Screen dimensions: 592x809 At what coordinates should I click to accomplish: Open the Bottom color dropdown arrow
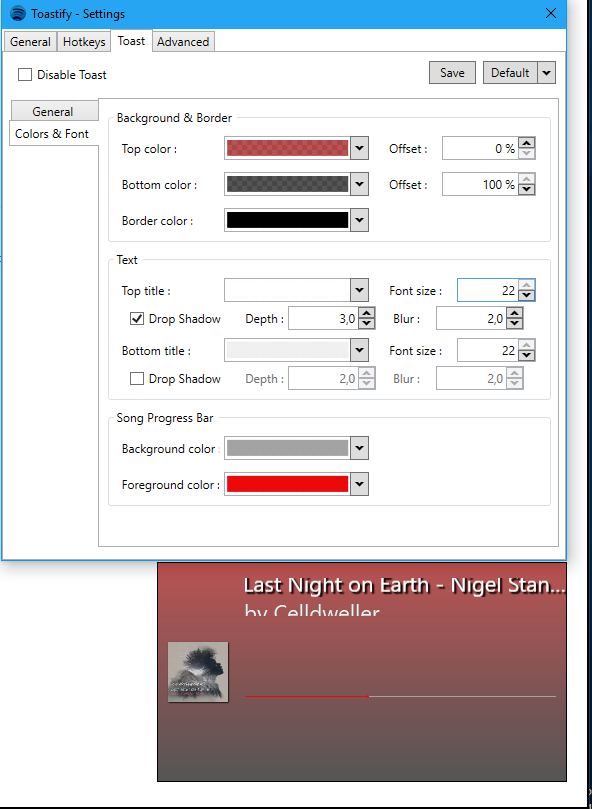point(359,185)
